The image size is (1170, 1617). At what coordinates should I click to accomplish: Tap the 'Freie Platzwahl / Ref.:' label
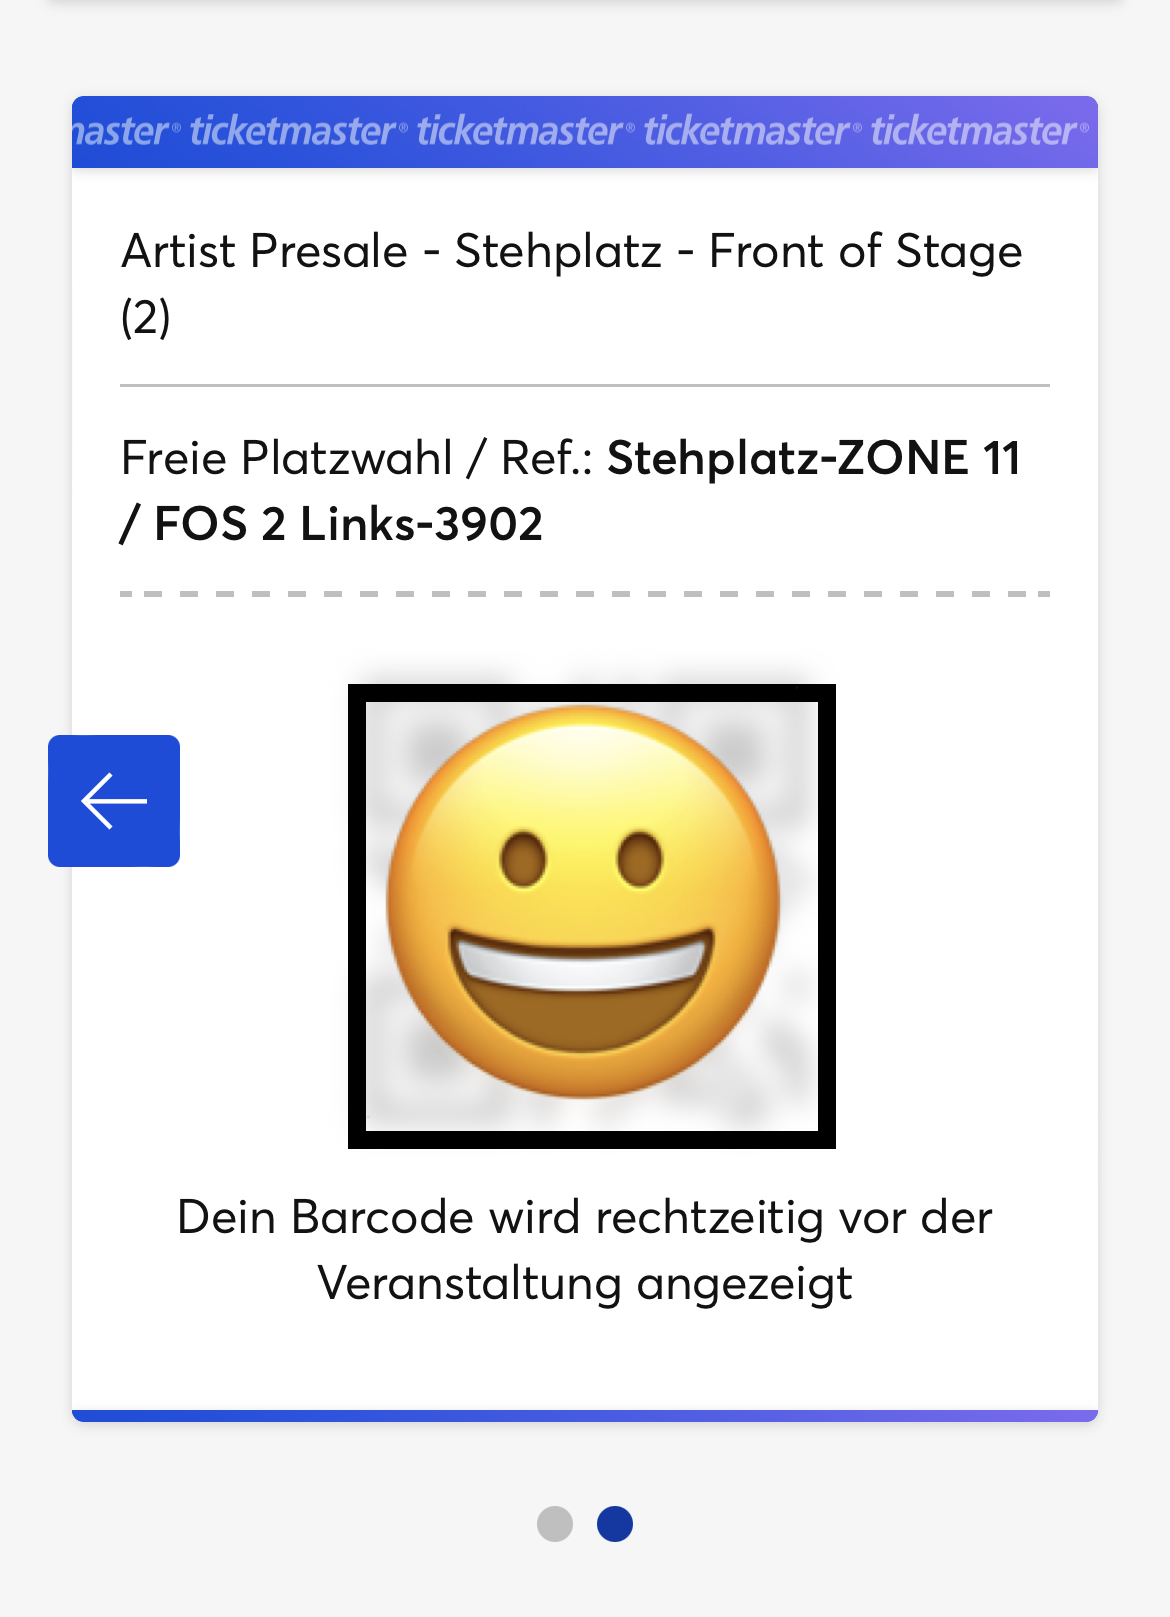(357, 458)
